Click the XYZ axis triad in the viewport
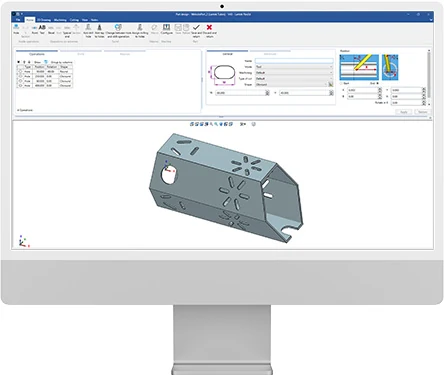 (23, 241)
